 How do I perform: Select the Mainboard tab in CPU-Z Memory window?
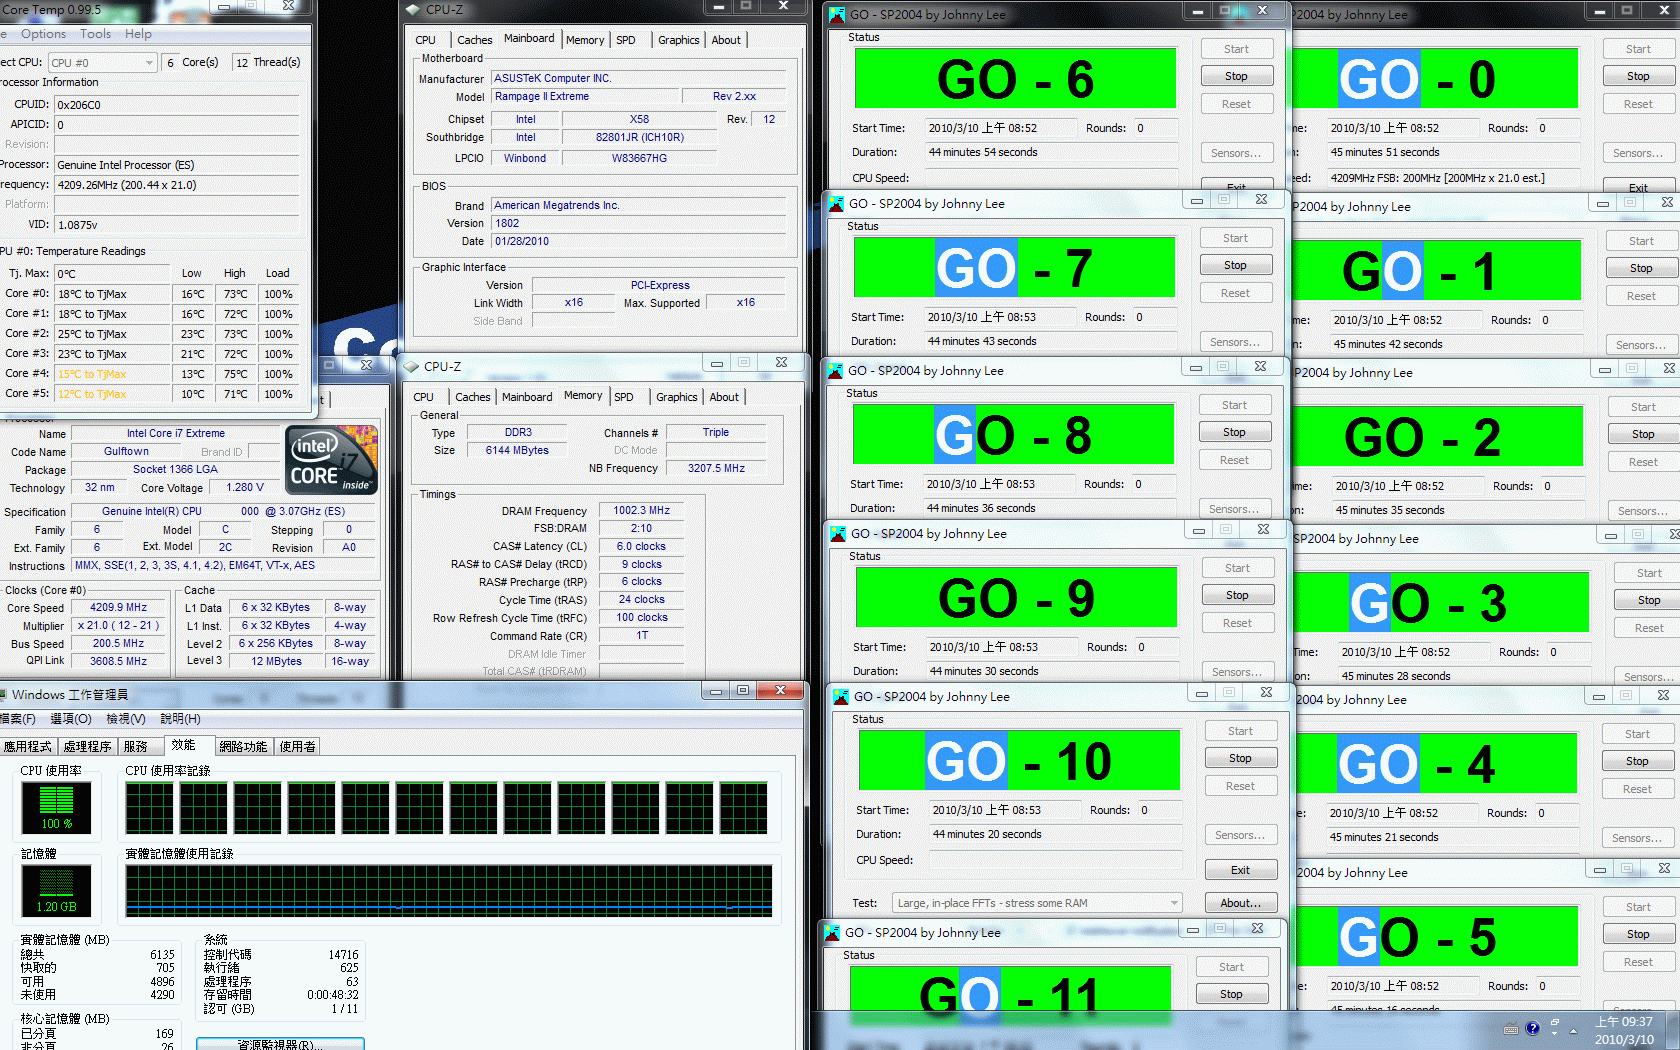click(527, 397)
